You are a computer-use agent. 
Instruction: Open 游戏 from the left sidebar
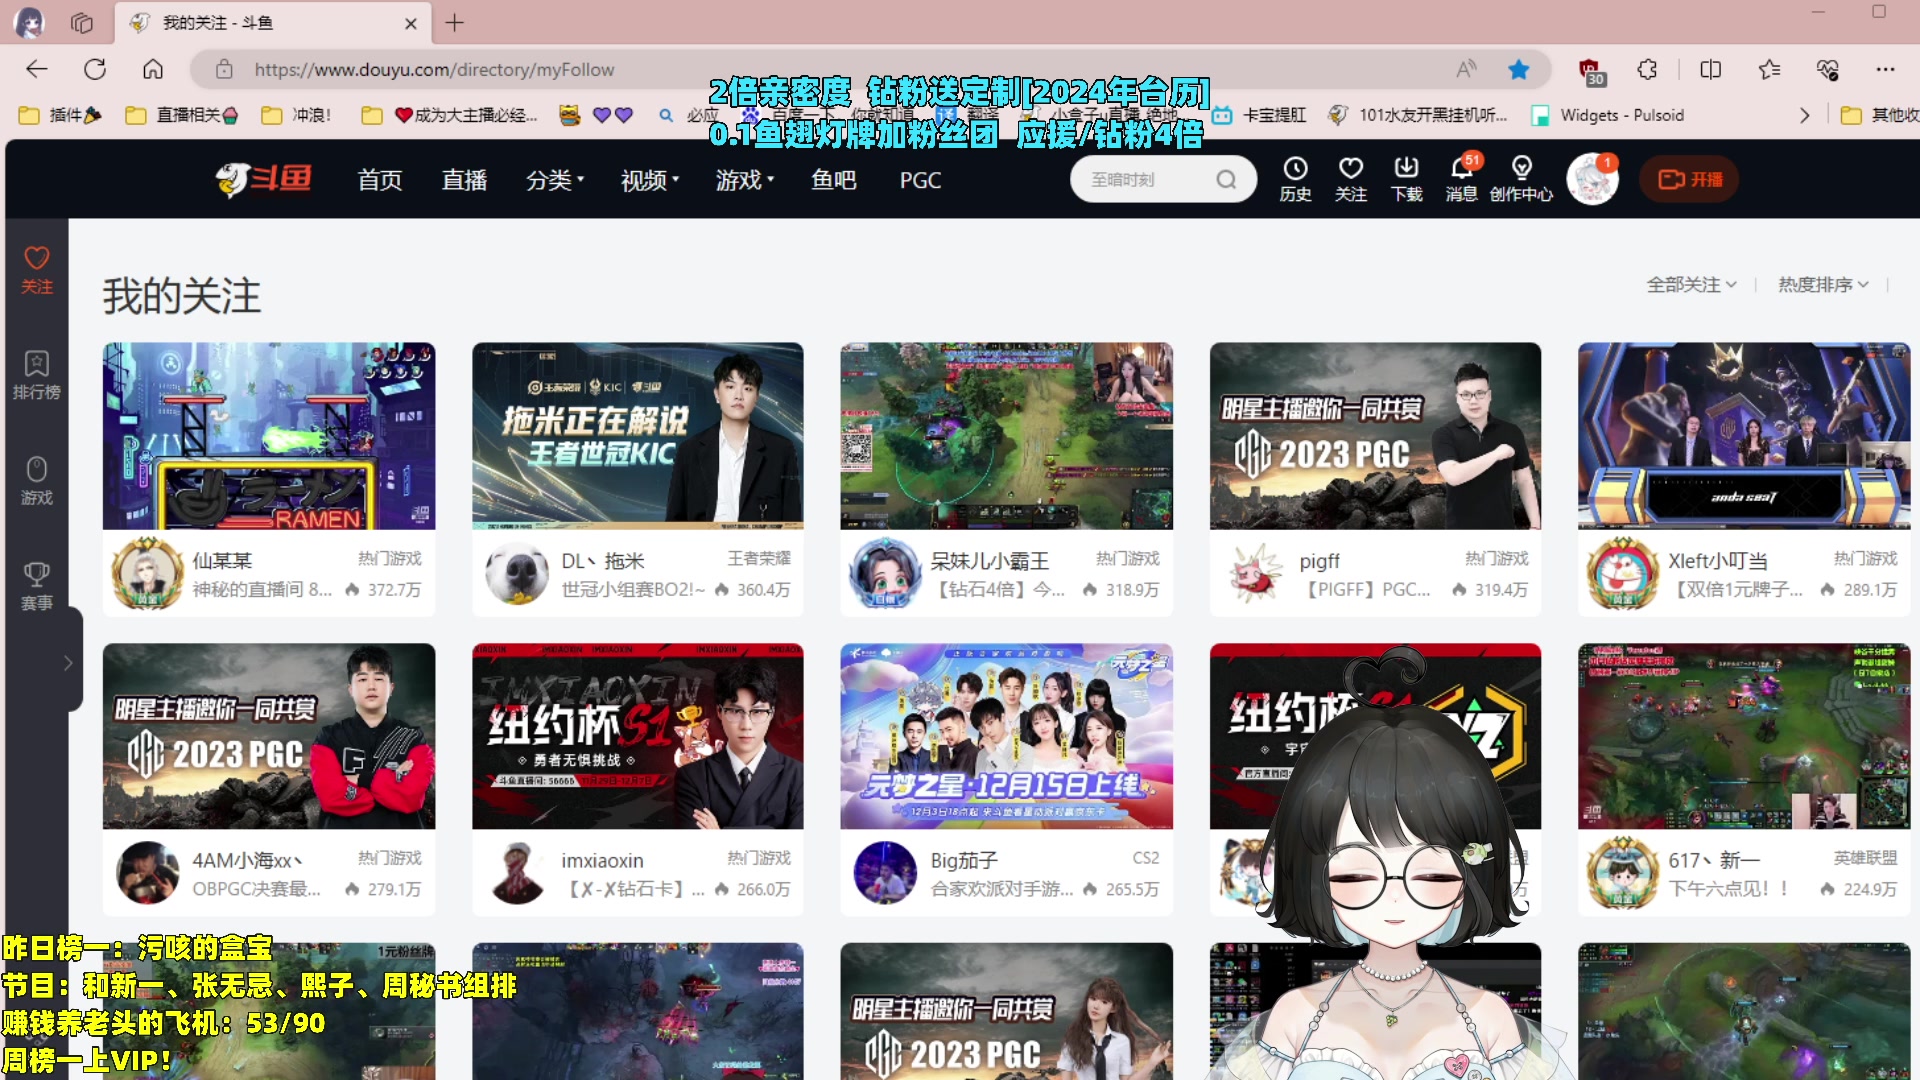click(37, 480)
